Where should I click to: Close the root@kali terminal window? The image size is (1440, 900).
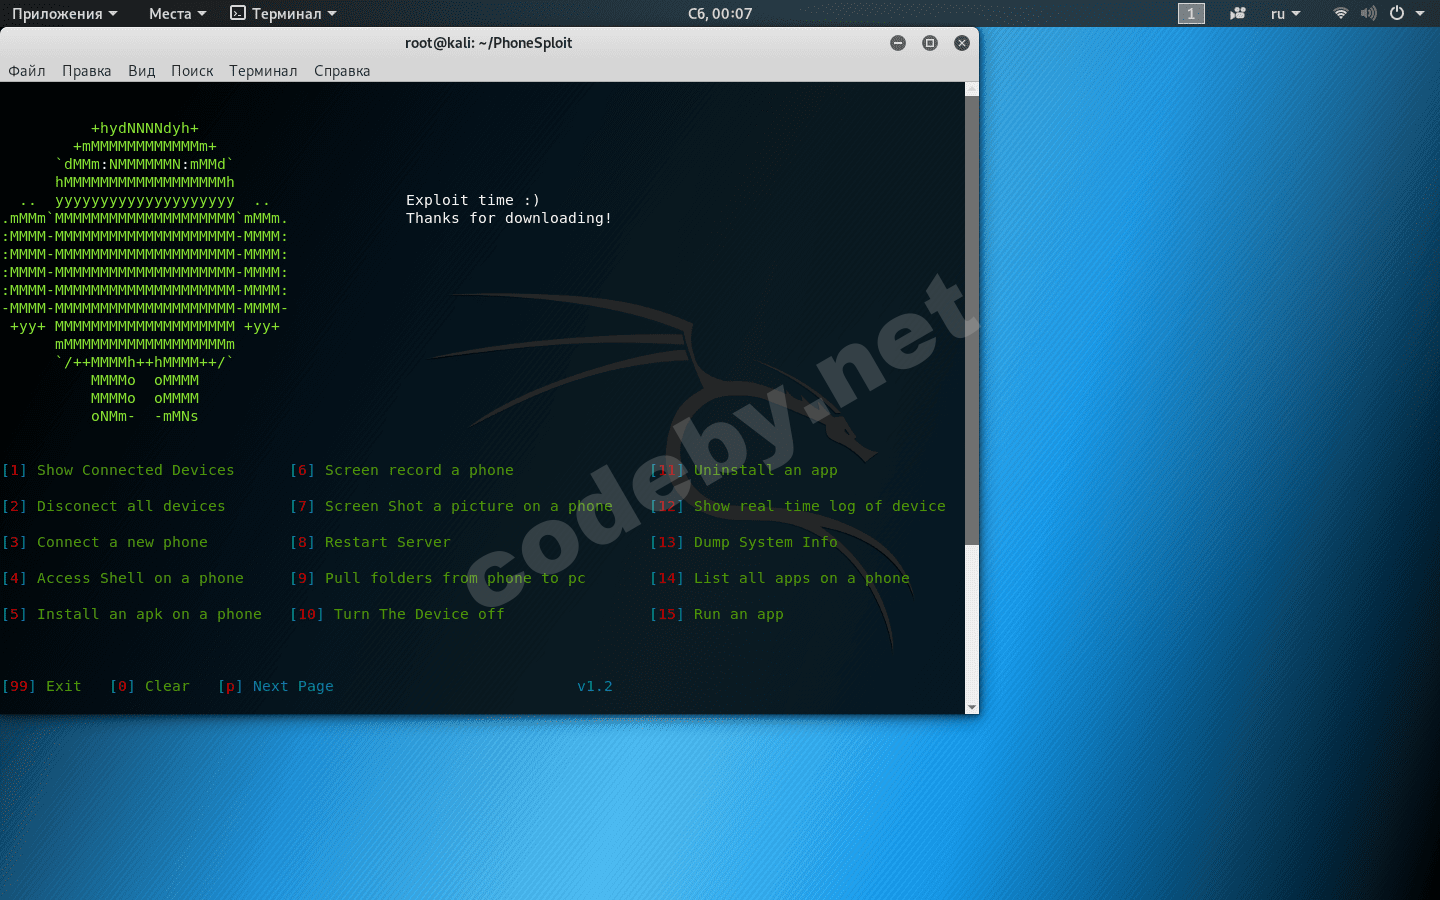pyautogui.click(x=962, y=43)
